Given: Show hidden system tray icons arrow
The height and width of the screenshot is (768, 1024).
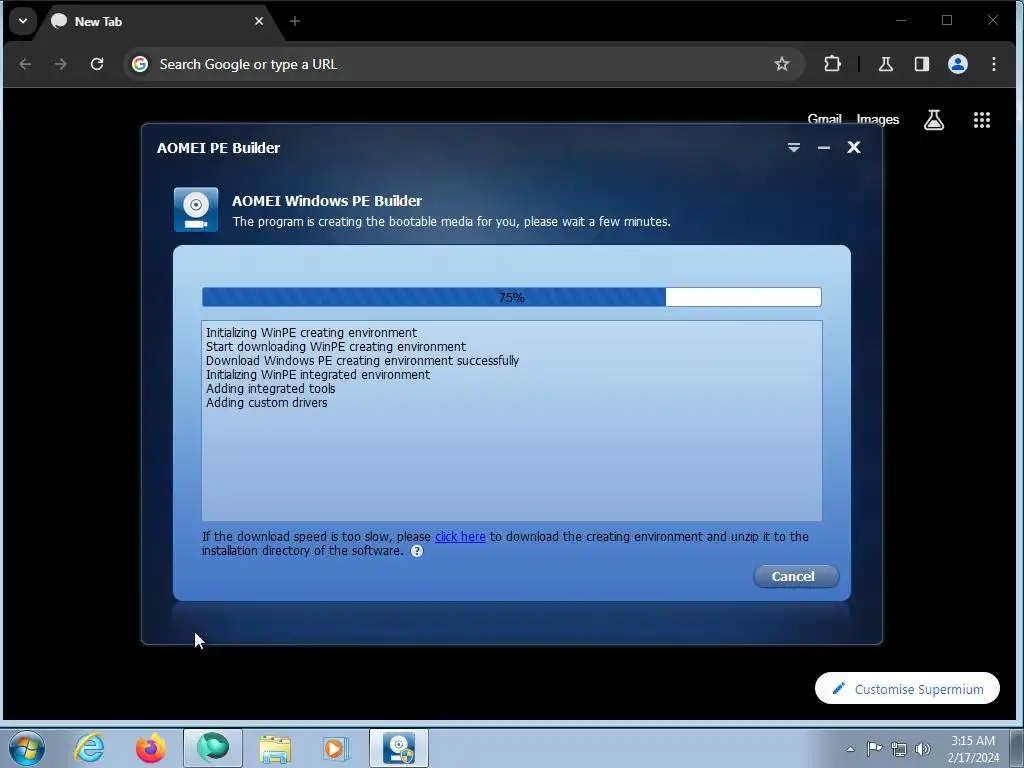Looking at the screenshot, I should point(850,749).
